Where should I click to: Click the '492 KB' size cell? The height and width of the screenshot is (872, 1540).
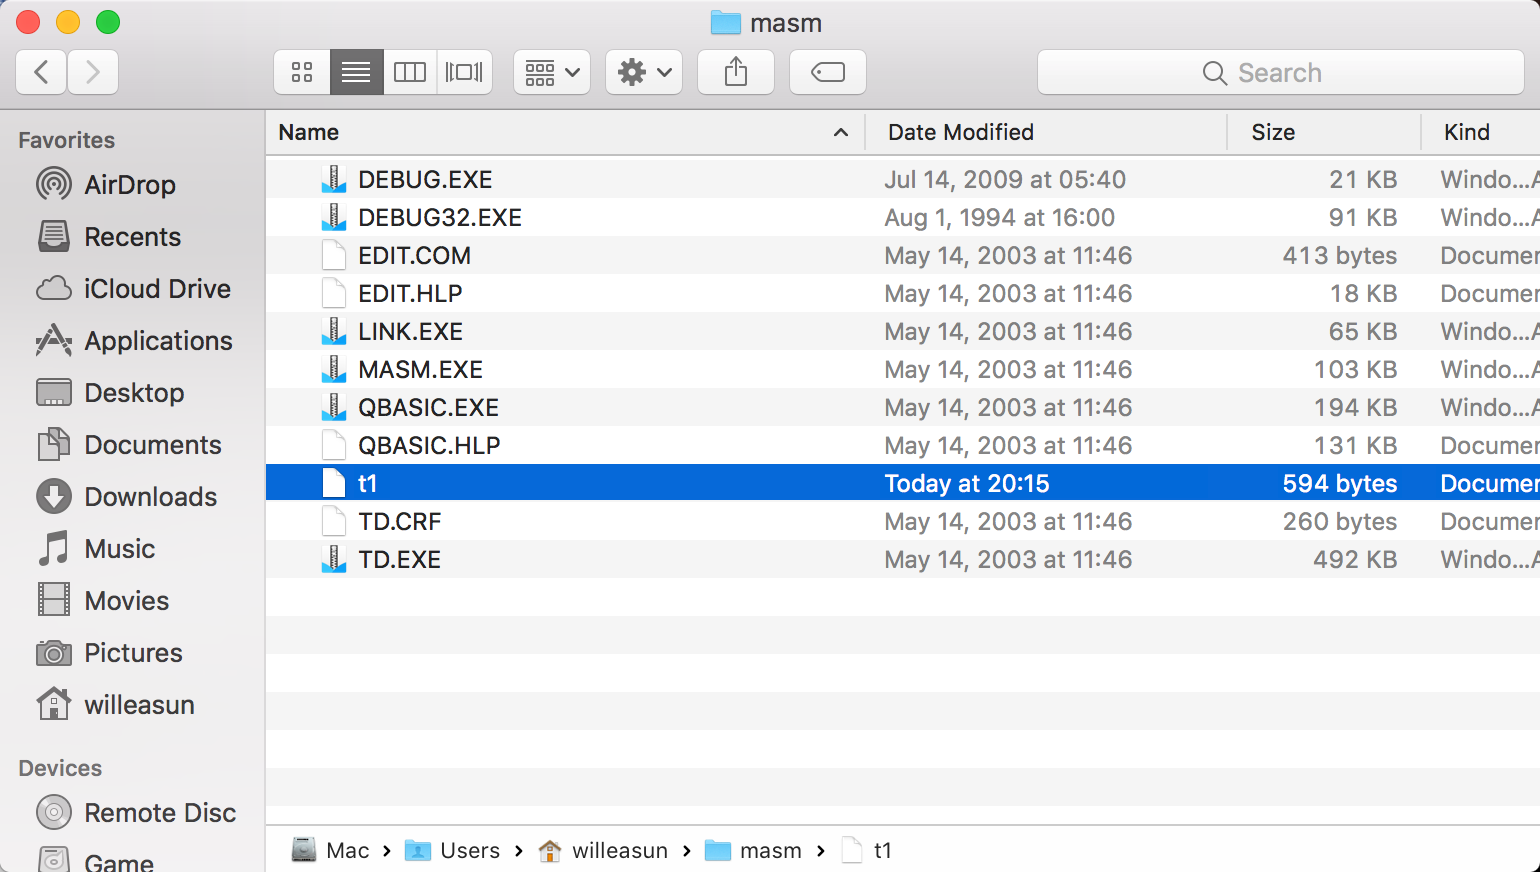pos(1355,560)
